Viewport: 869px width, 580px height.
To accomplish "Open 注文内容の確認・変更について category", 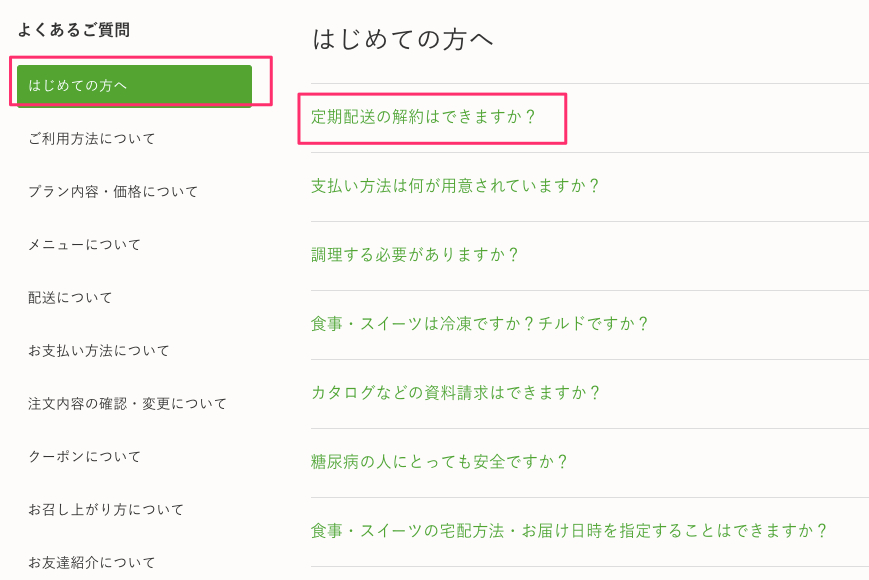I will (127, 404).
